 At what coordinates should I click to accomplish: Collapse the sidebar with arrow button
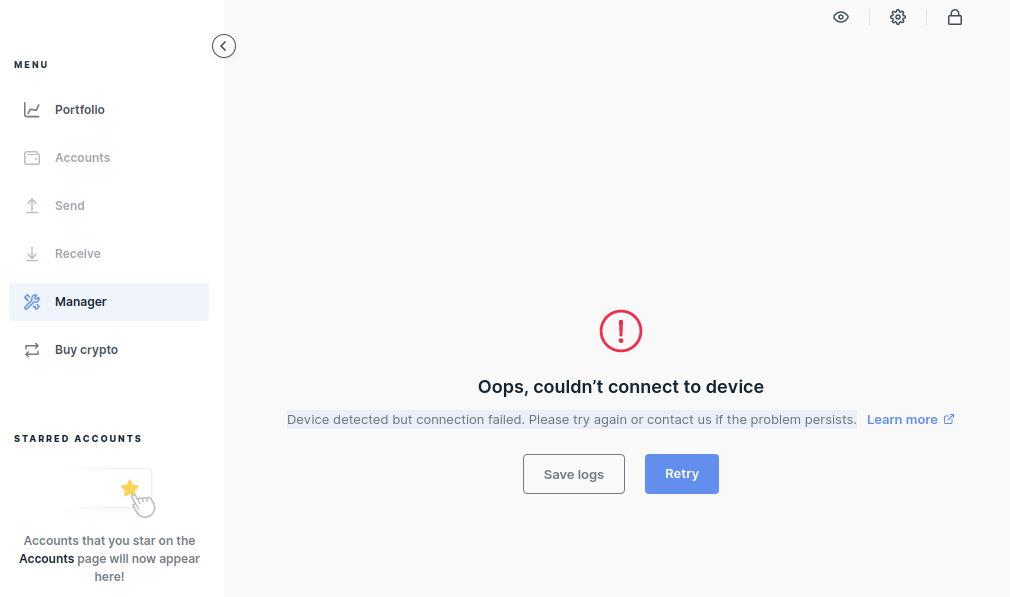(224, 46)
